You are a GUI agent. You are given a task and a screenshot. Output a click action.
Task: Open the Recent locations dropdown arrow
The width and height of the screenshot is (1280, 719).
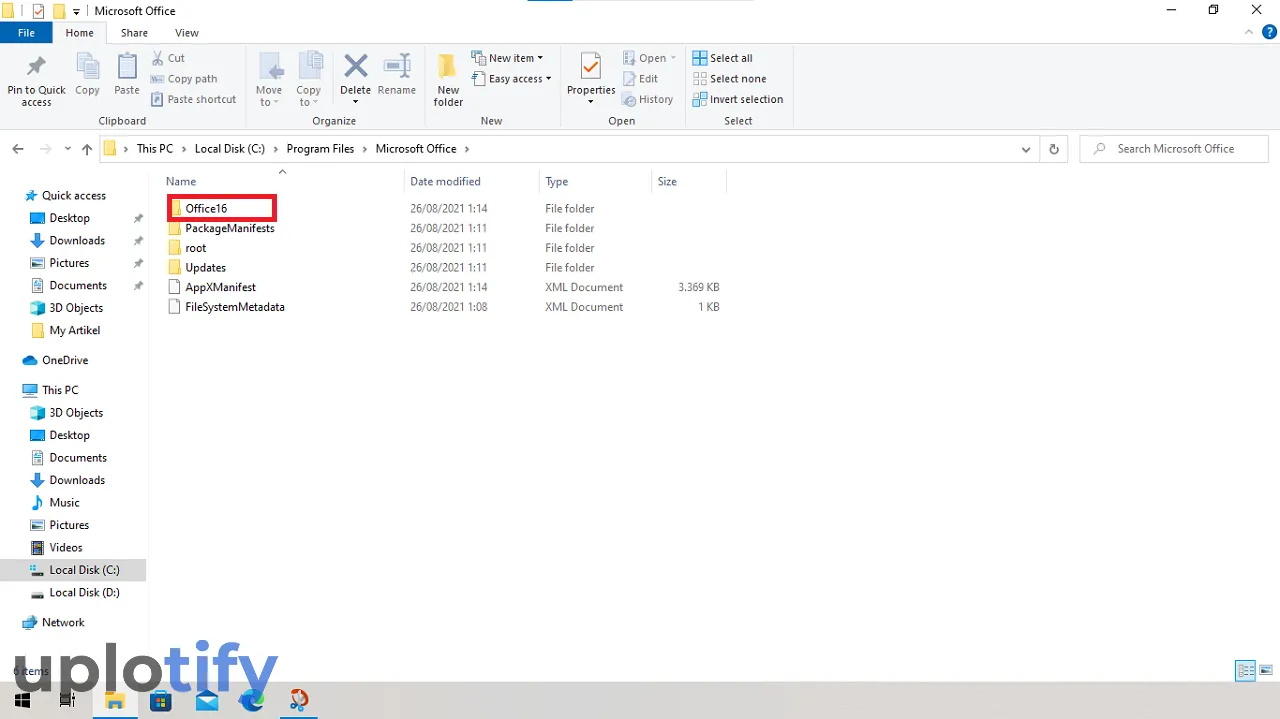(68, 149)
